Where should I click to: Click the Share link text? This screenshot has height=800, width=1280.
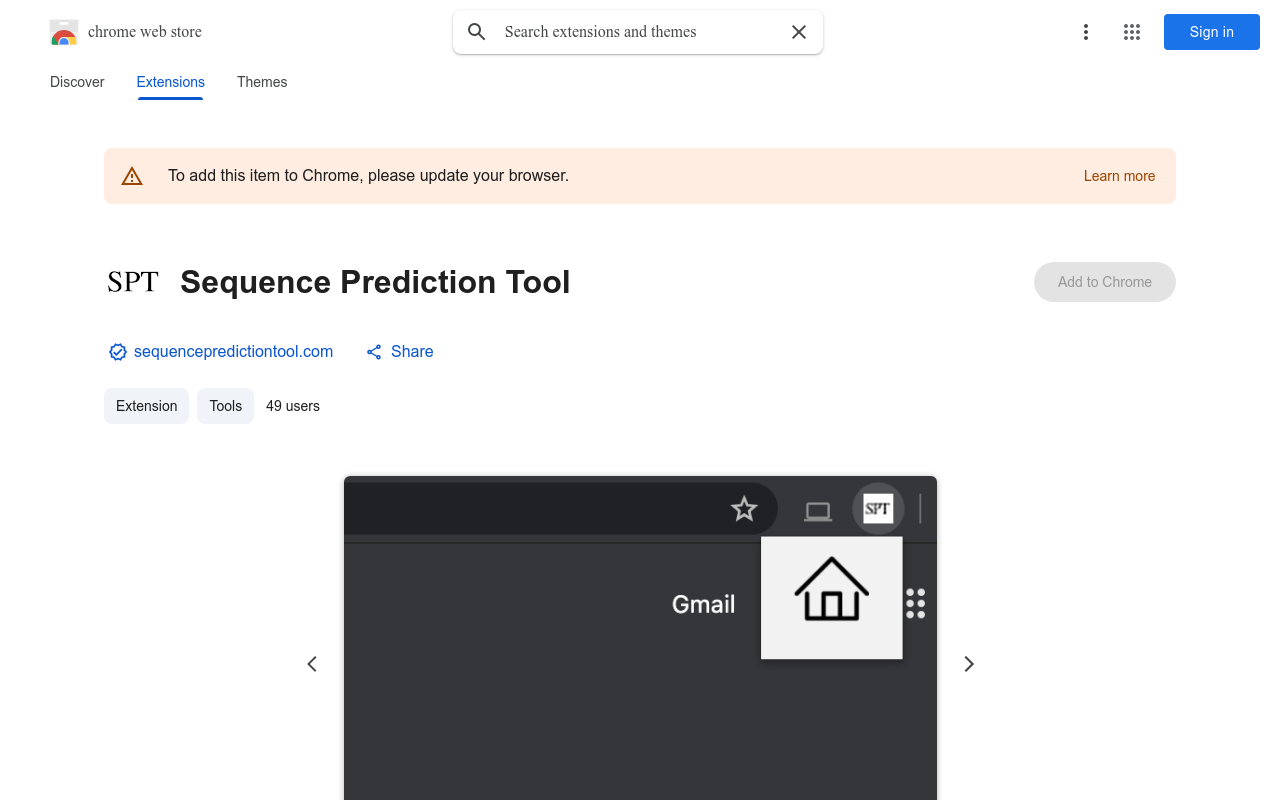pos(412,352)
